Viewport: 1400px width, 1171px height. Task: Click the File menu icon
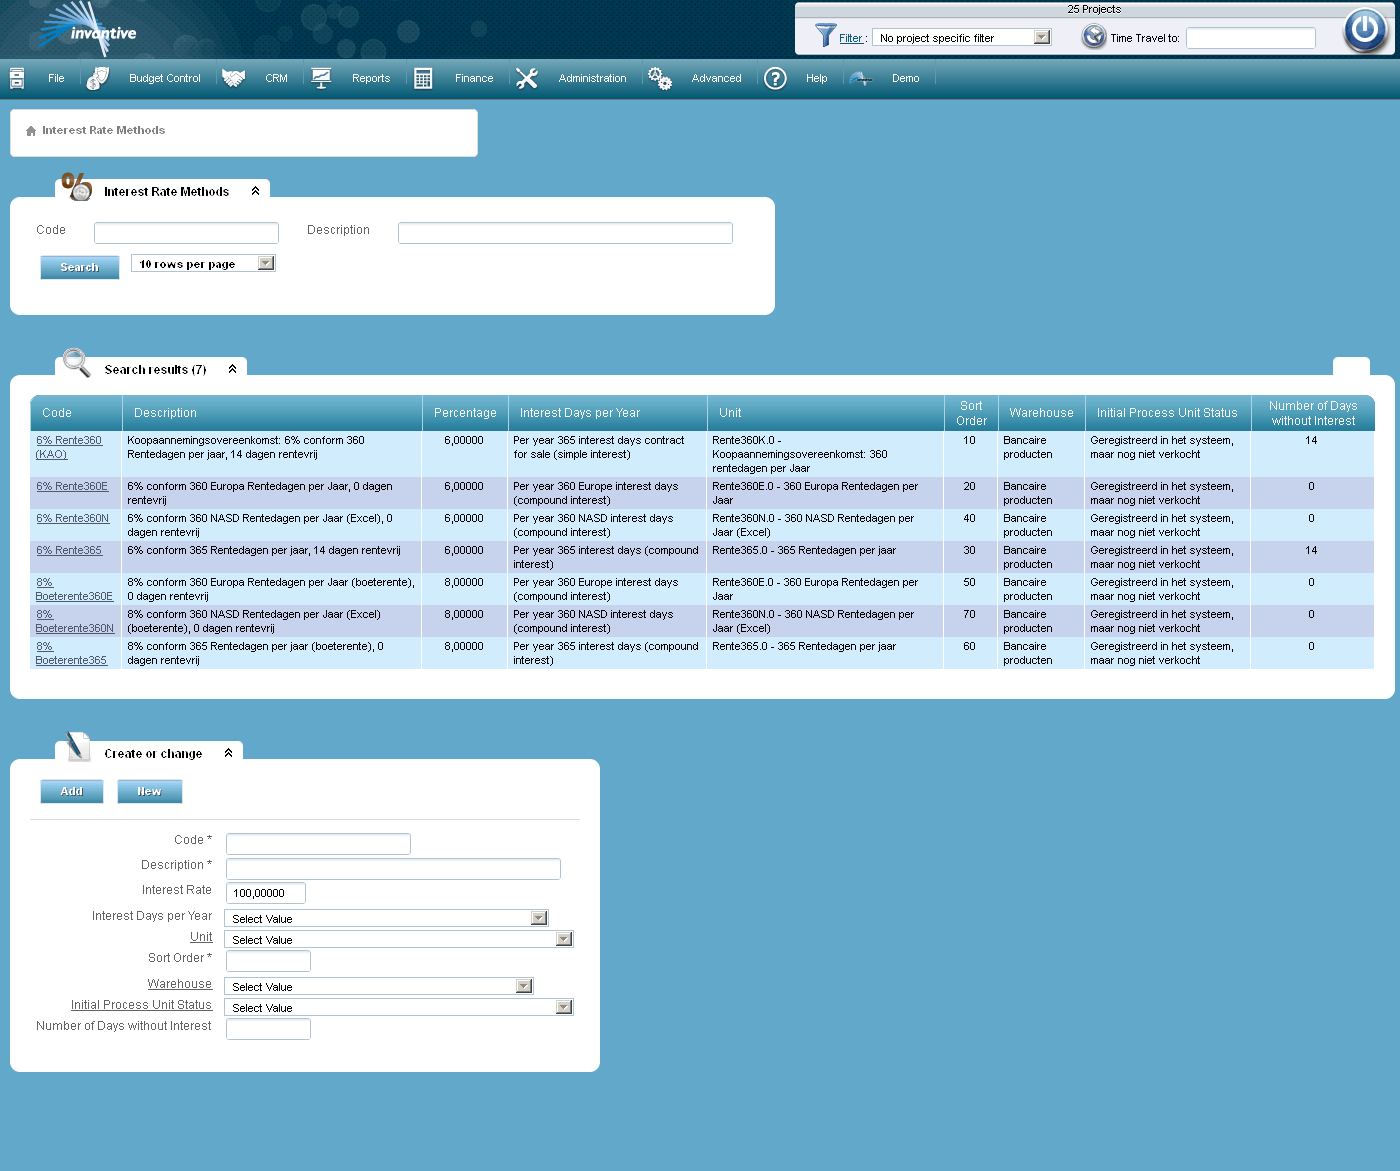(17, 78)
